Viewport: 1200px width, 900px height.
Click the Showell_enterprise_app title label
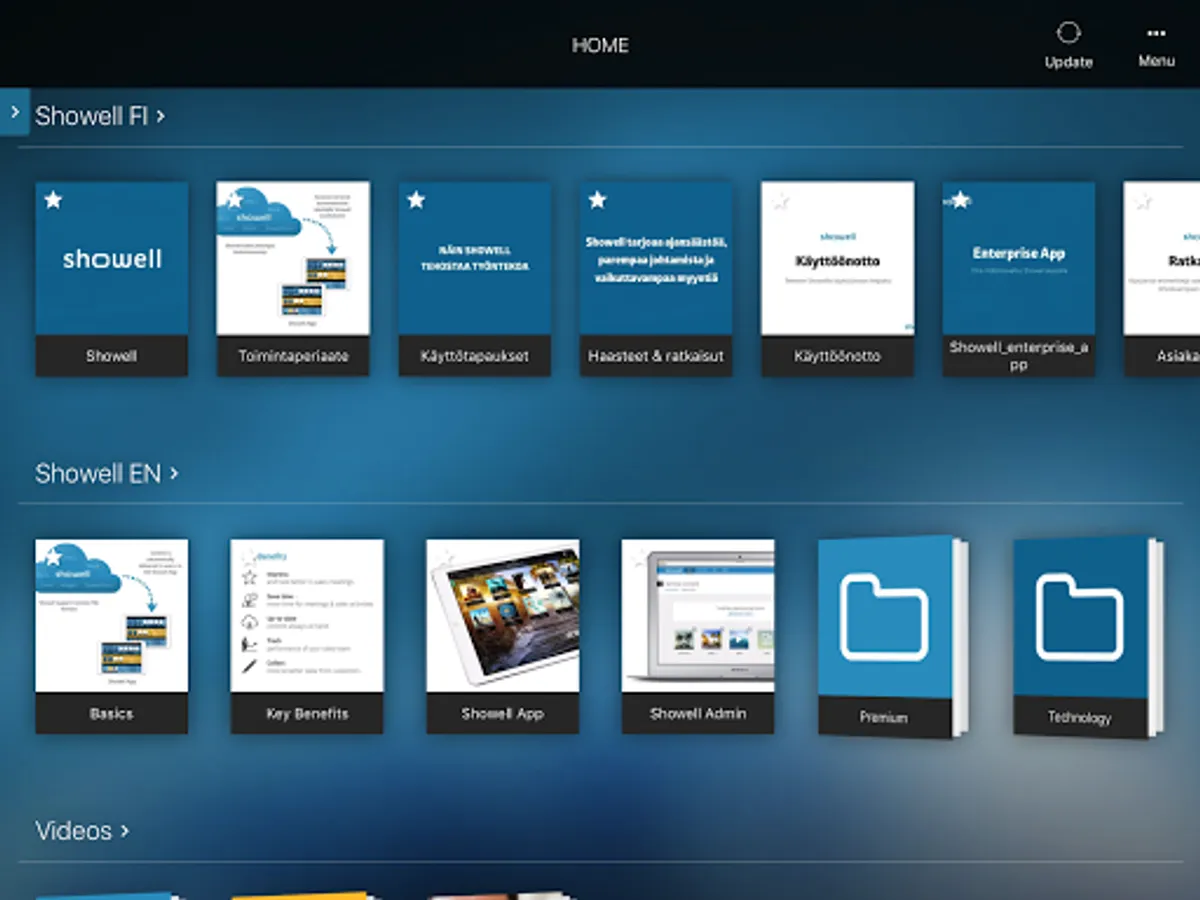[x=1019, y=356]
